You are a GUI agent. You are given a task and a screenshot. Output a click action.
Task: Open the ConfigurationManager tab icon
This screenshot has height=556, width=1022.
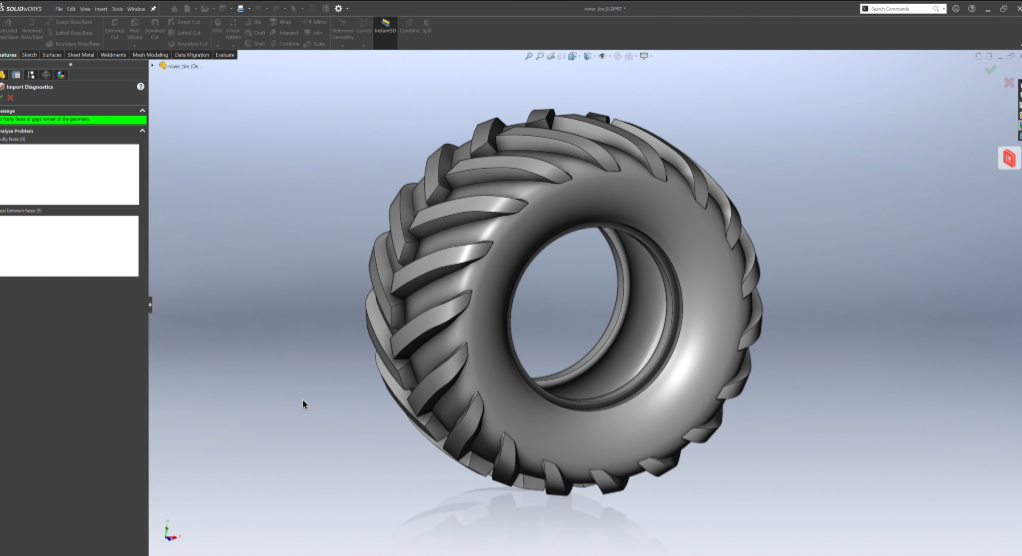click(x=31, y=75)
